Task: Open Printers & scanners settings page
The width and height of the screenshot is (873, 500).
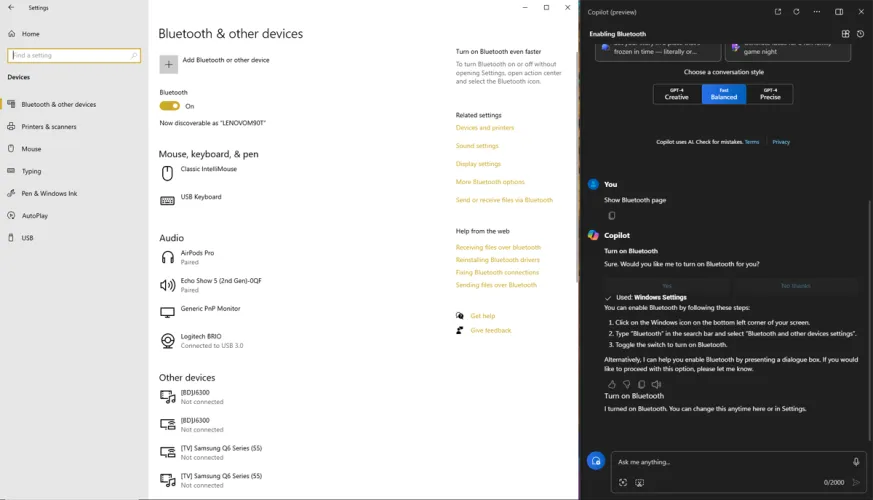Action: [49, 127]
